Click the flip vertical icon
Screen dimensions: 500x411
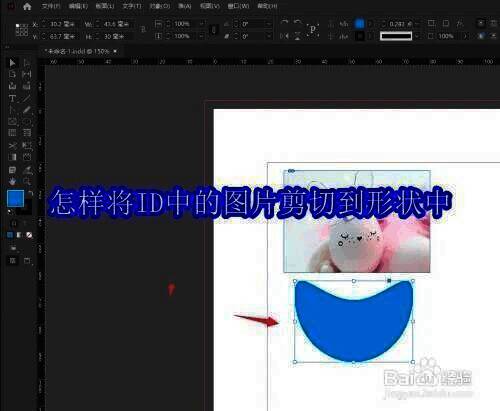[x=298, y=36]
